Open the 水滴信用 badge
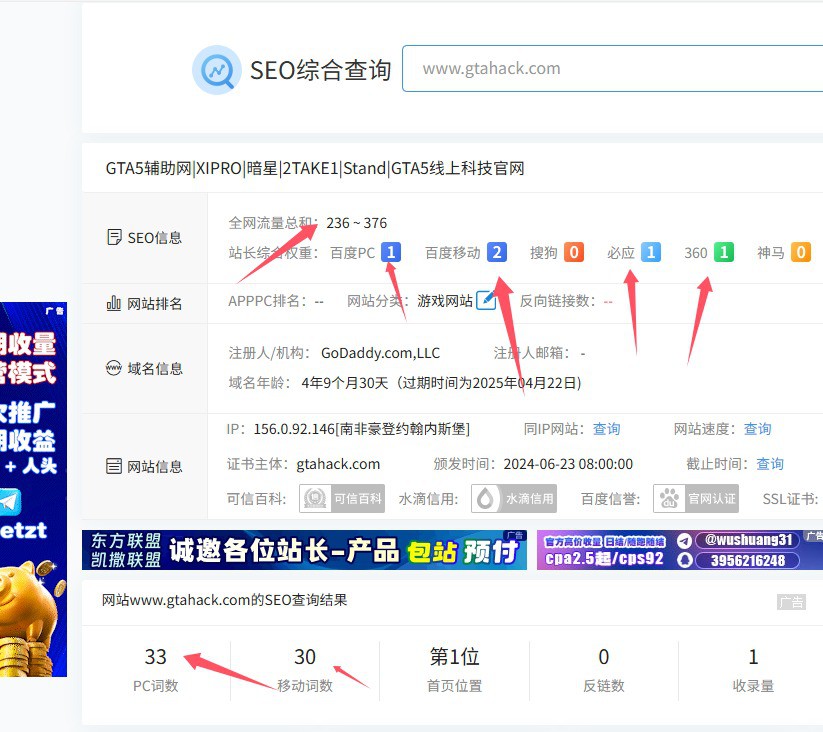Screen dimensions: 823x732 click(x=514, y=498)
